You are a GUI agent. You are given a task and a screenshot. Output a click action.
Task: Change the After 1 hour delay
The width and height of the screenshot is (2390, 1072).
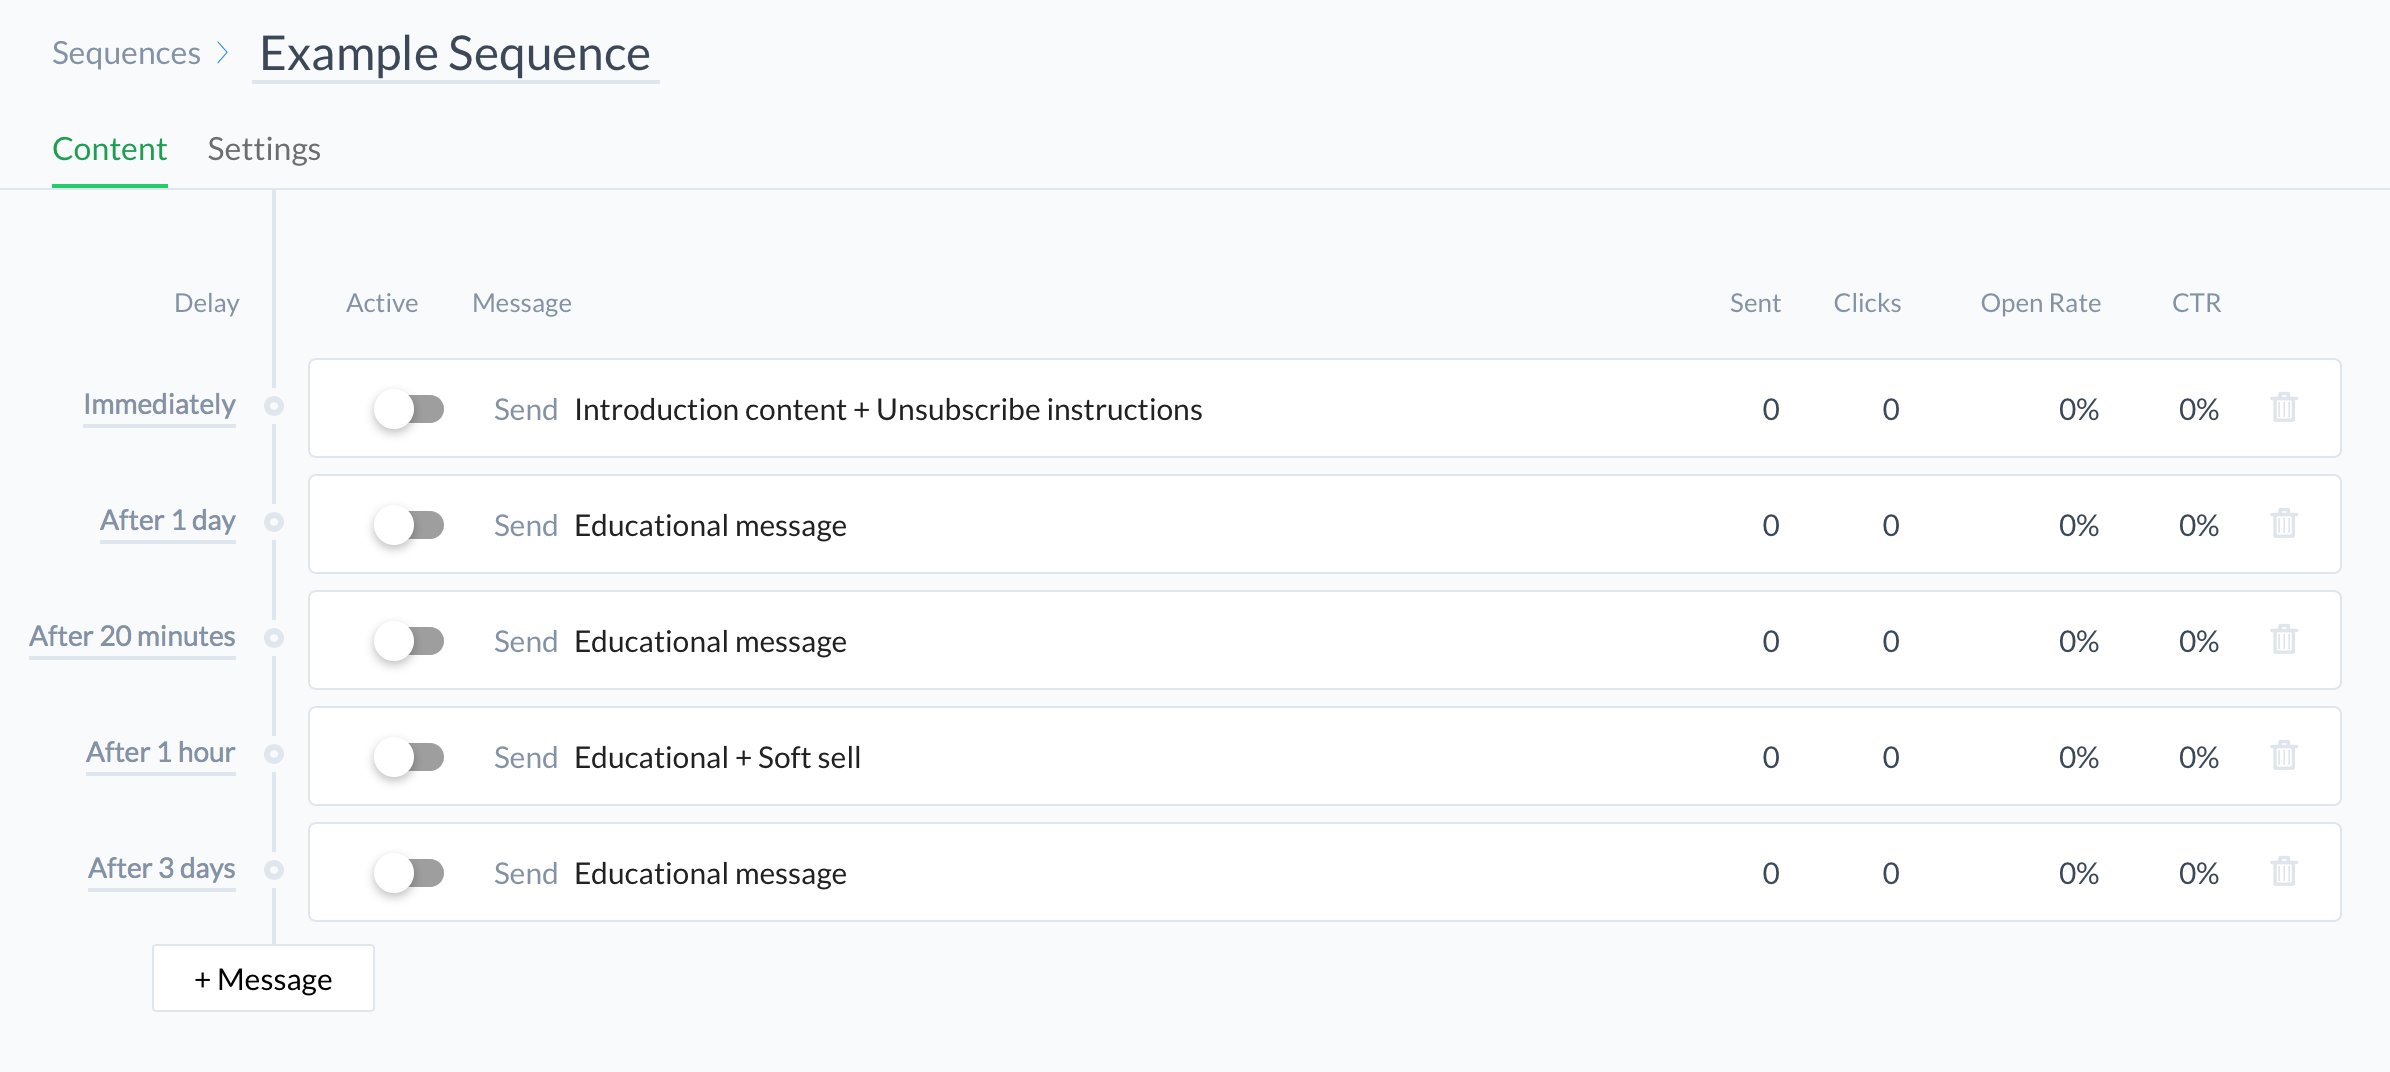(x=161, y=753)
